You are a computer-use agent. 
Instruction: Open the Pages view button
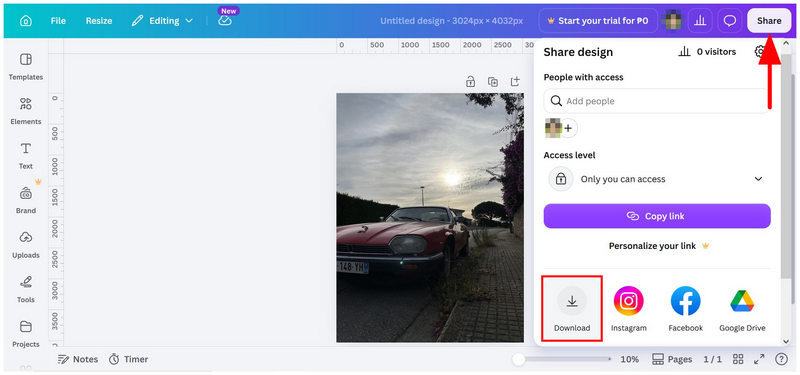click(x=672, y=359)
